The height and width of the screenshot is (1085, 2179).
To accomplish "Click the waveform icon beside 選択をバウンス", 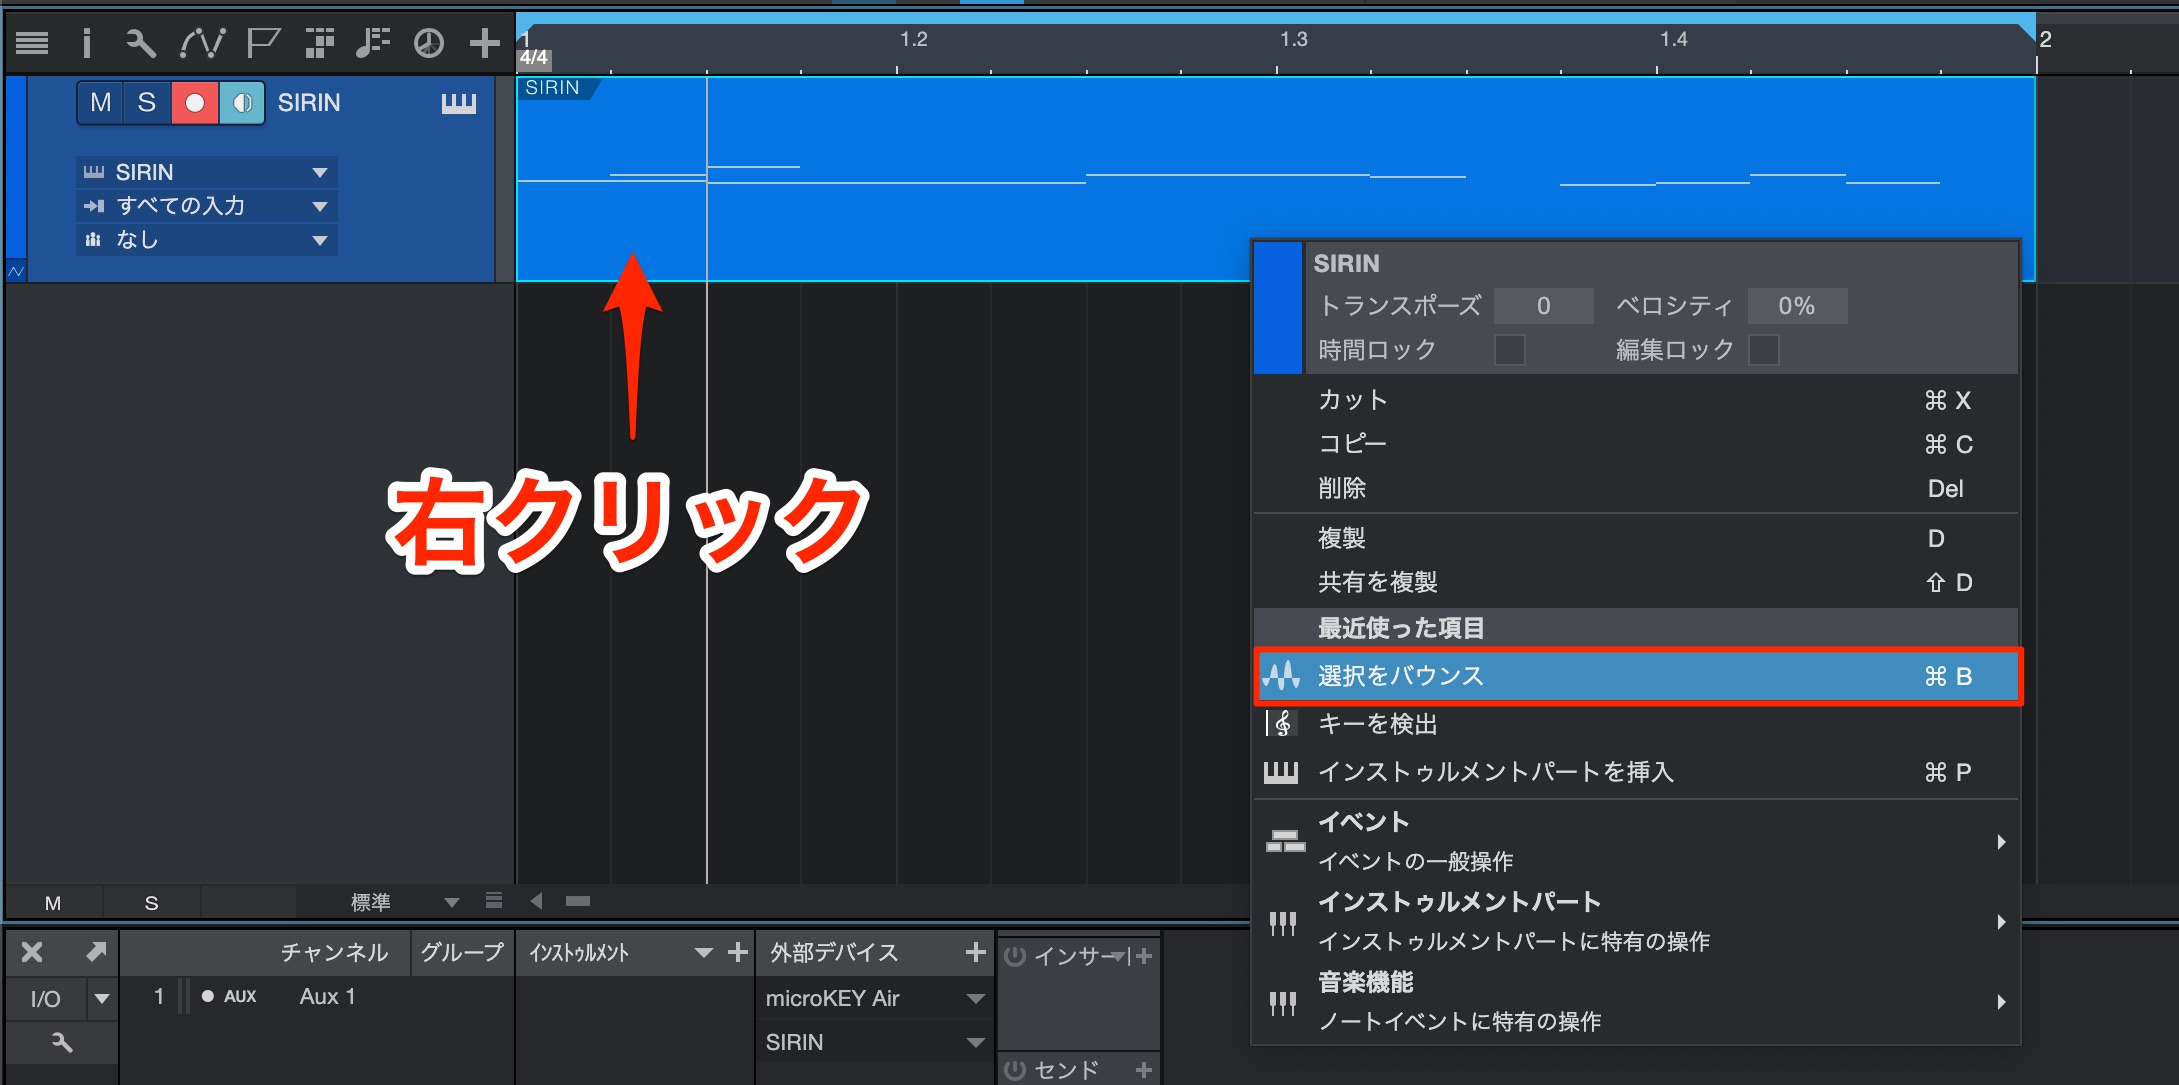I will click(1281, 676).
